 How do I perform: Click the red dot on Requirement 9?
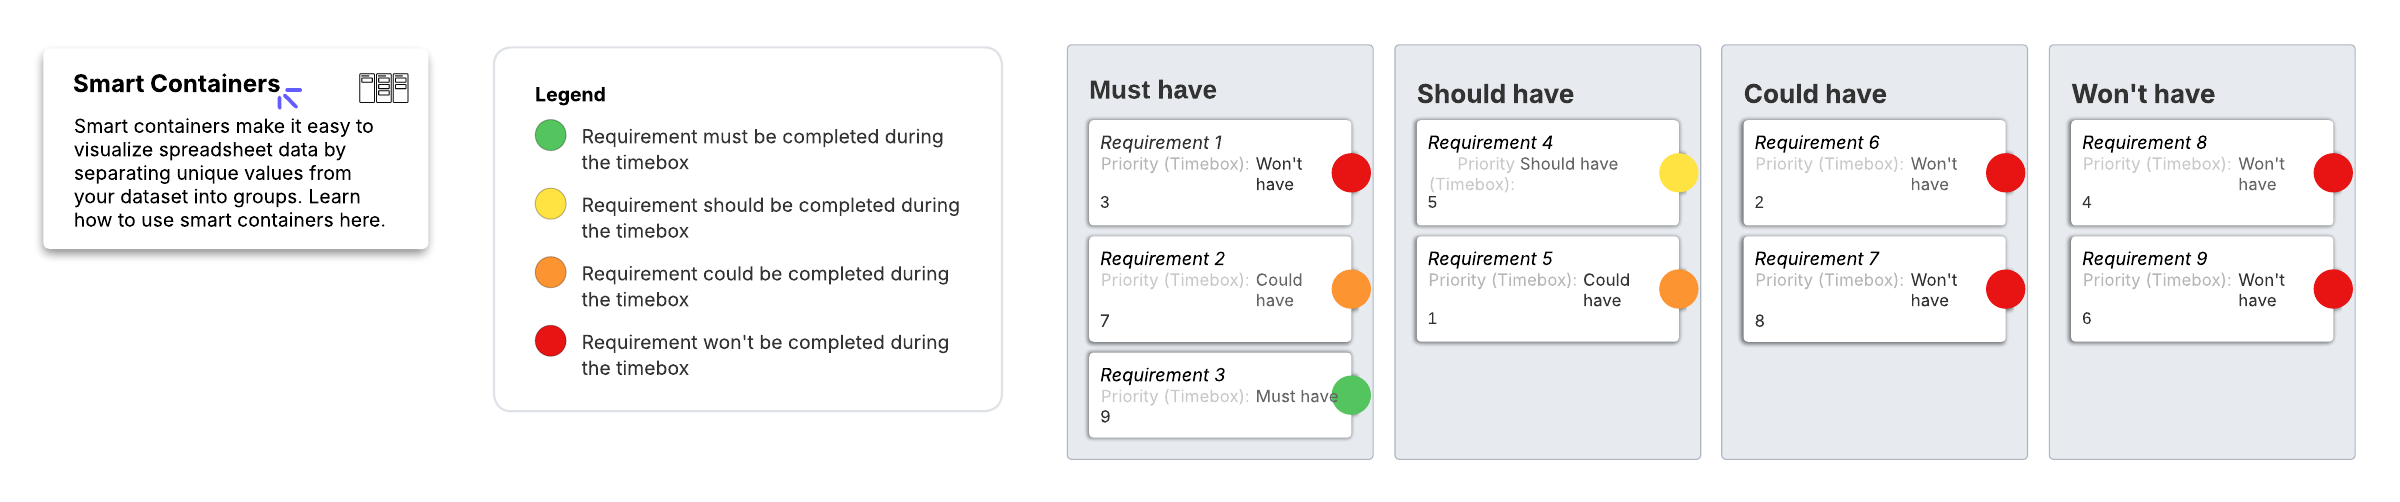2333,289
